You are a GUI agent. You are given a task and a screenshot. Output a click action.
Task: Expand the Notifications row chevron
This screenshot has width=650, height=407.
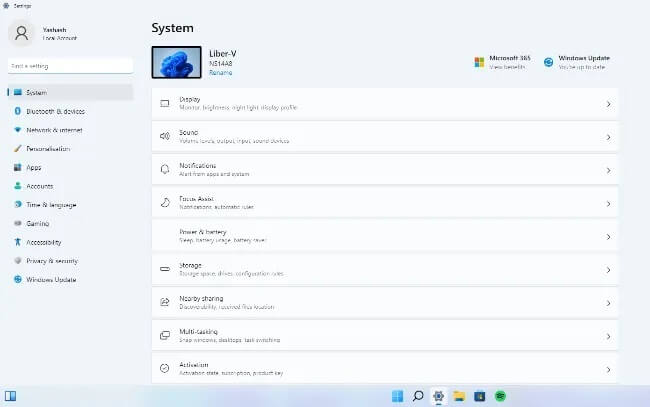coord(608,170)
